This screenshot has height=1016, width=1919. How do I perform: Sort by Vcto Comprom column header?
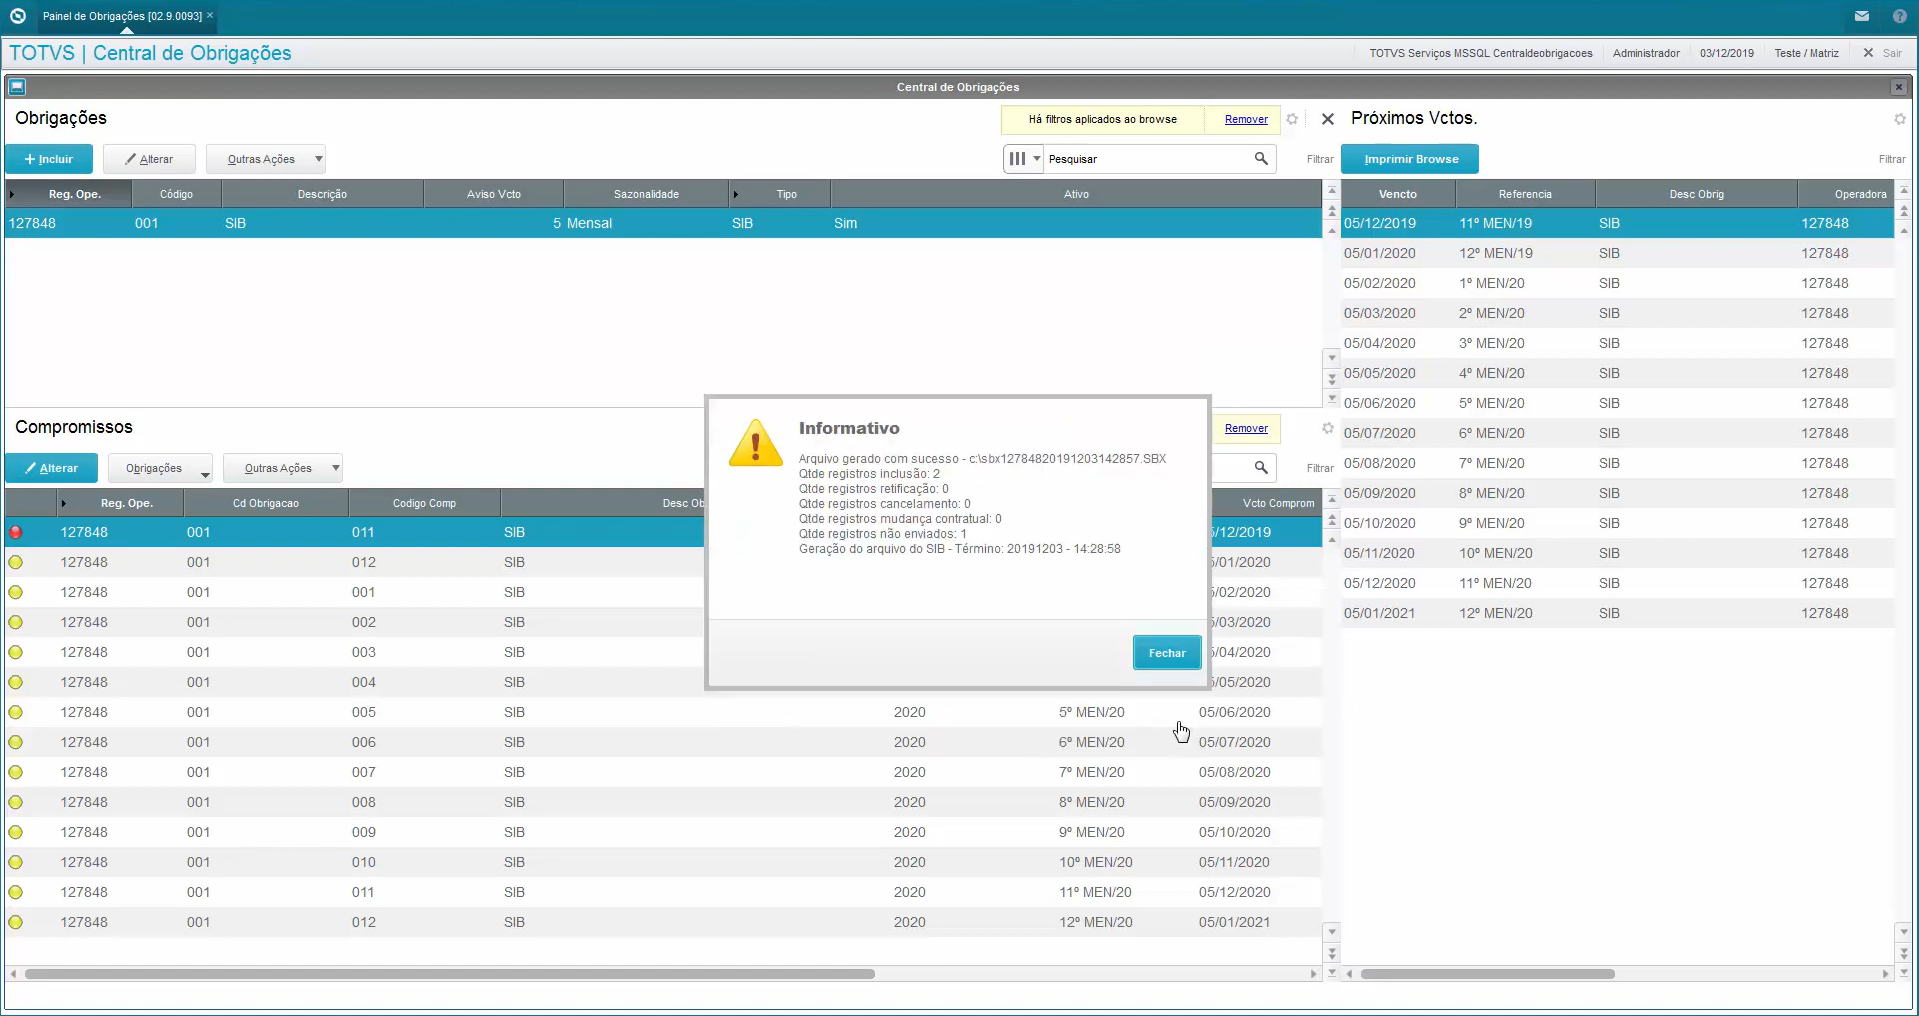click(x=1267, y=503)
